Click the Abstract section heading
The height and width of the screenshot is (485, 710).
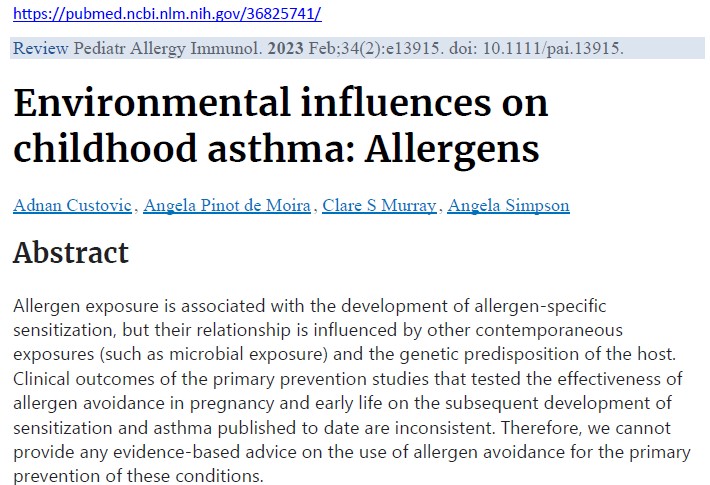click(71, 252)
